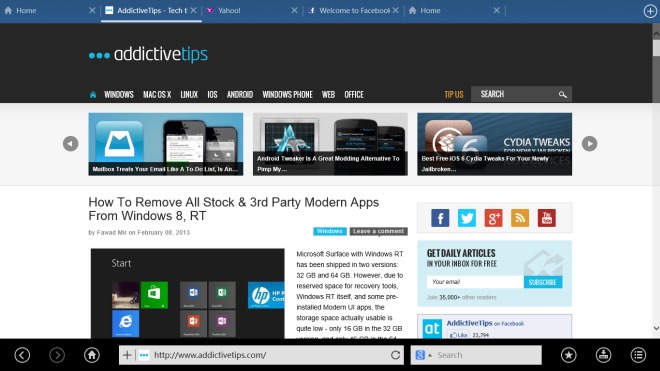Image resolution: width=660 pixels, height=371 pixels.
Task: Open the RSS feed icon
Action: (520, 218)
